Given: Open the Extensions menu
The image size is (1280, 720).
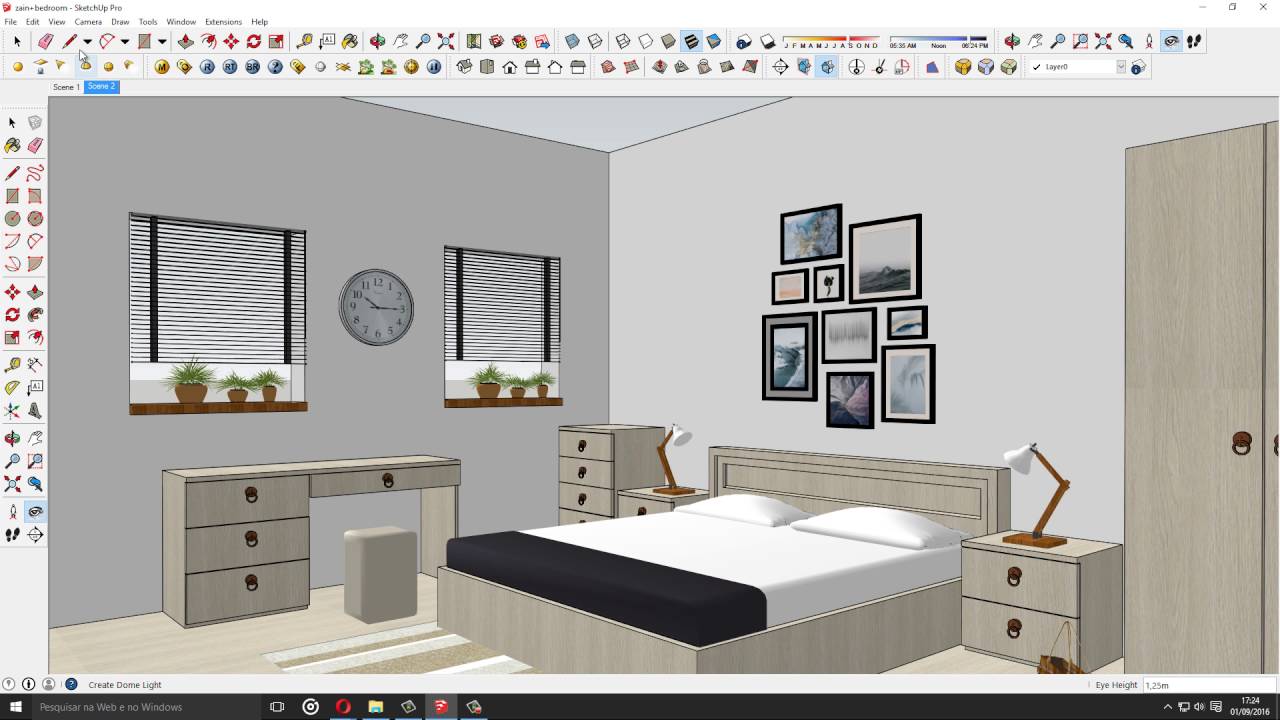Looking at the screenshot, I should pos(223,21).
